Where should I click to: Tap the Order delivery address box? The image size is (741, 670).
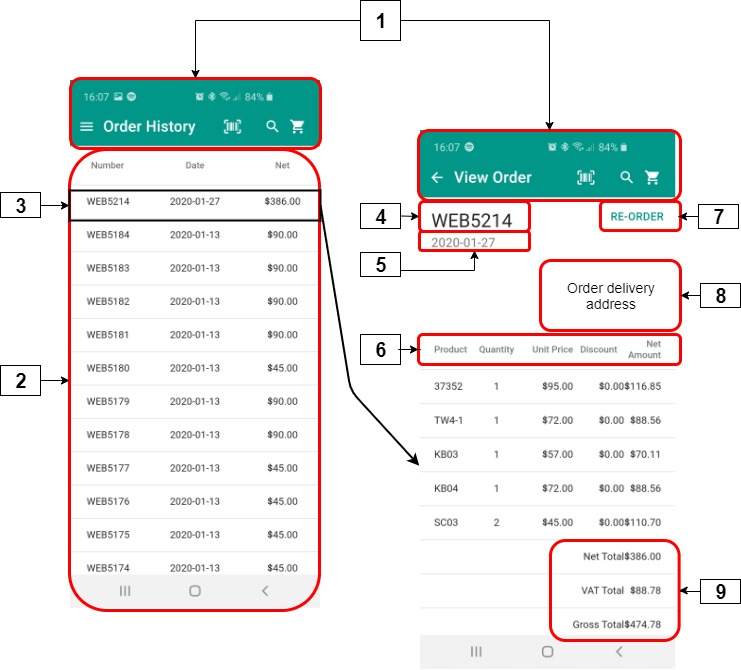(x=610, y=296)
